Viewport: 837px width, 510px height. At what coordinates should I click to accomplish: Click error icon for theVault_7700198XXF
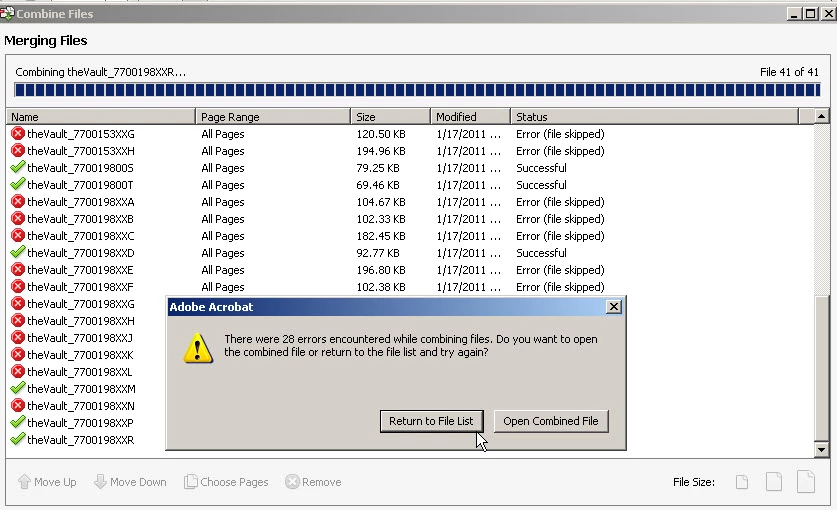(x=18, y=286)
